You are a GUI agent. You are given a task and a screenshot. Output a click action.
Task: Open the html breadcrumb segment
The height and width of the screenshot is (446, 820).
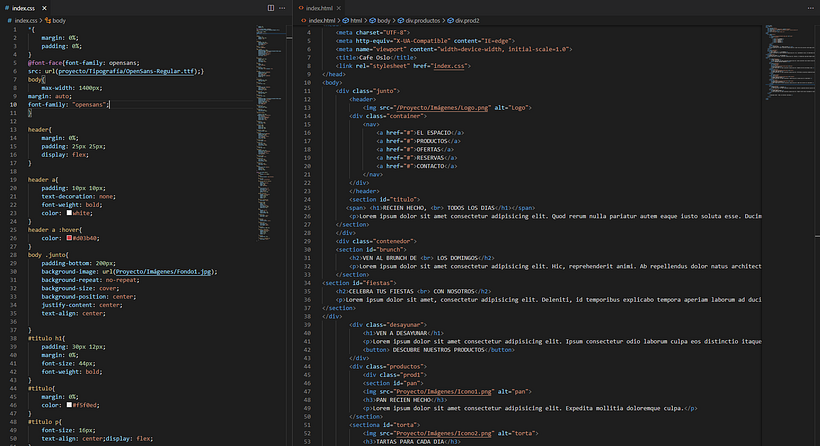[356, 20]
